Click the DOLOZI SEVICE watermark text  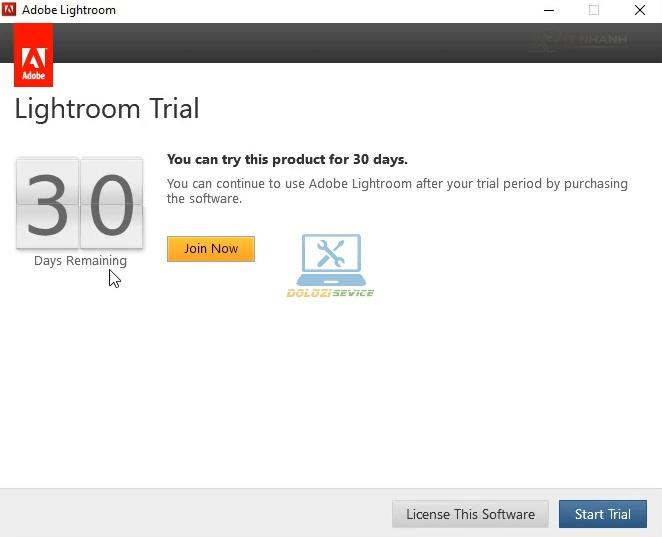pos(330,293)
